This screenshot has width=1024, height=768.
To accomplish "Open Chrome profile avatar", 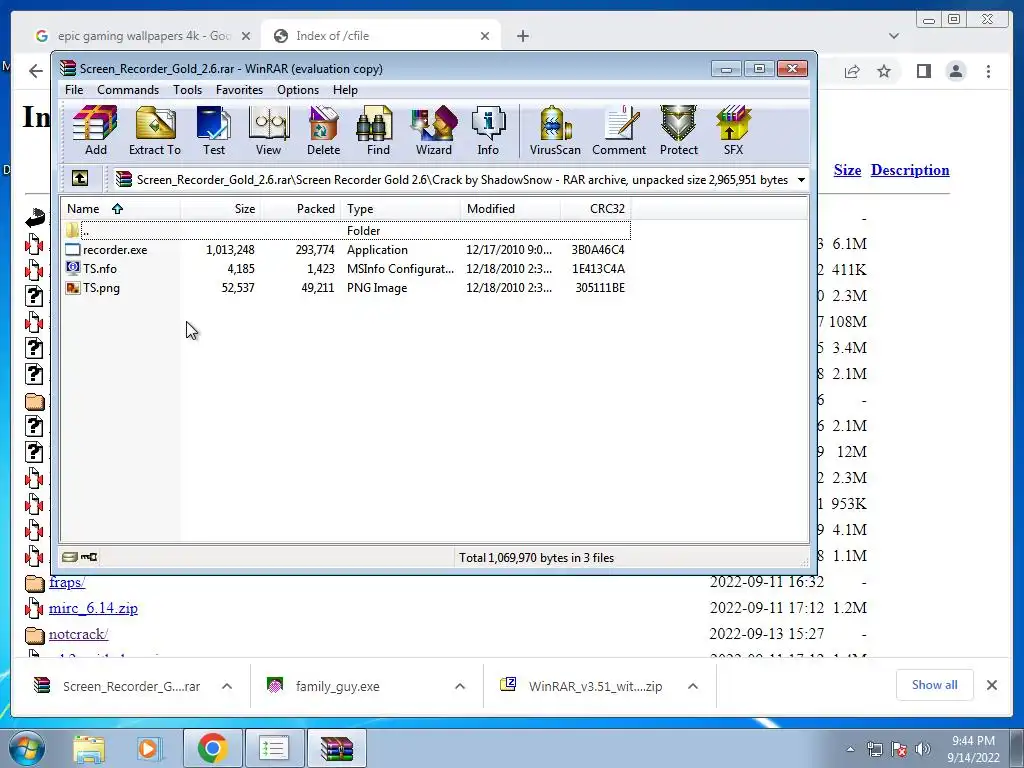I will pos(956,71).
